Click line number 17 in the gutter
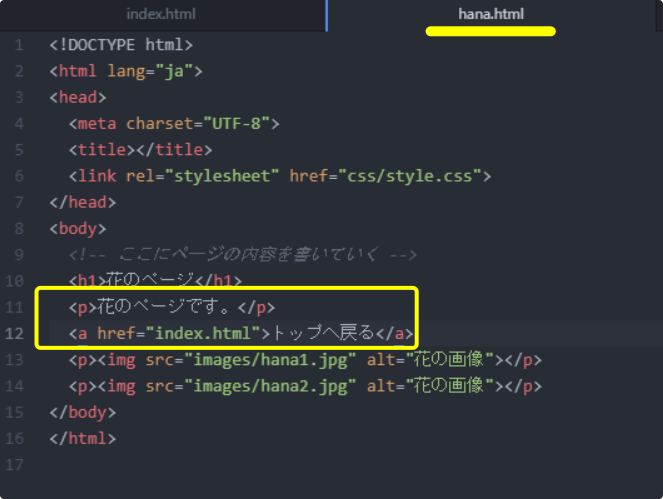663x499 pixels. click(x=14, y=464)
